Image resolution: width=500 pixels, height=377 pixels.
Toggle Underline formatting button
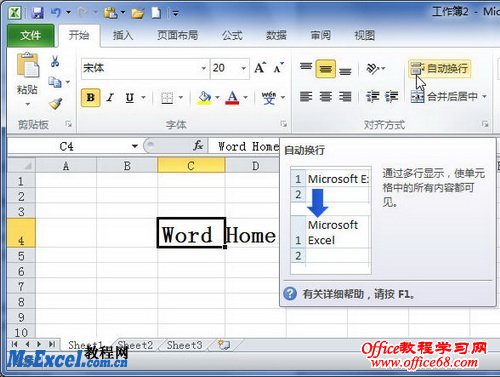[130, 98]
